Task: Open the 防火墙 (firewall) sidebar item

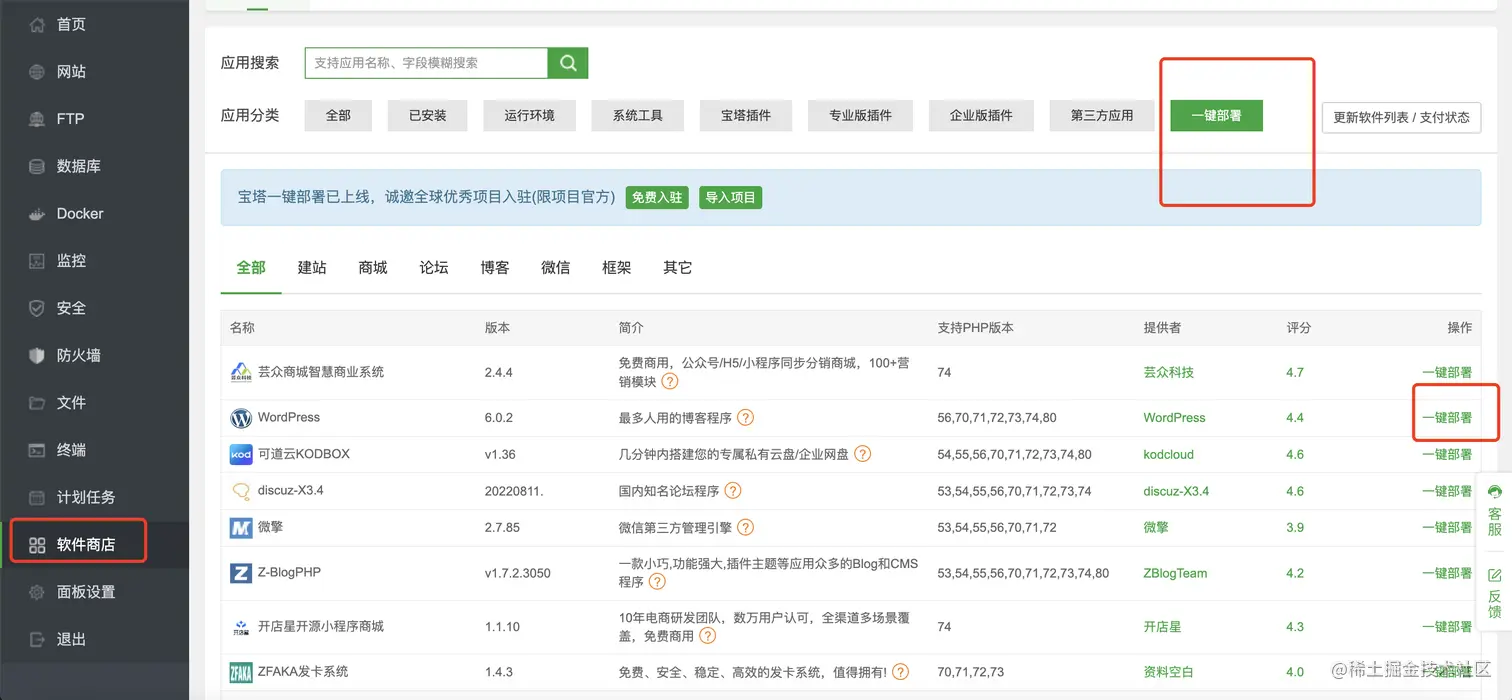Action: point(79,355)
